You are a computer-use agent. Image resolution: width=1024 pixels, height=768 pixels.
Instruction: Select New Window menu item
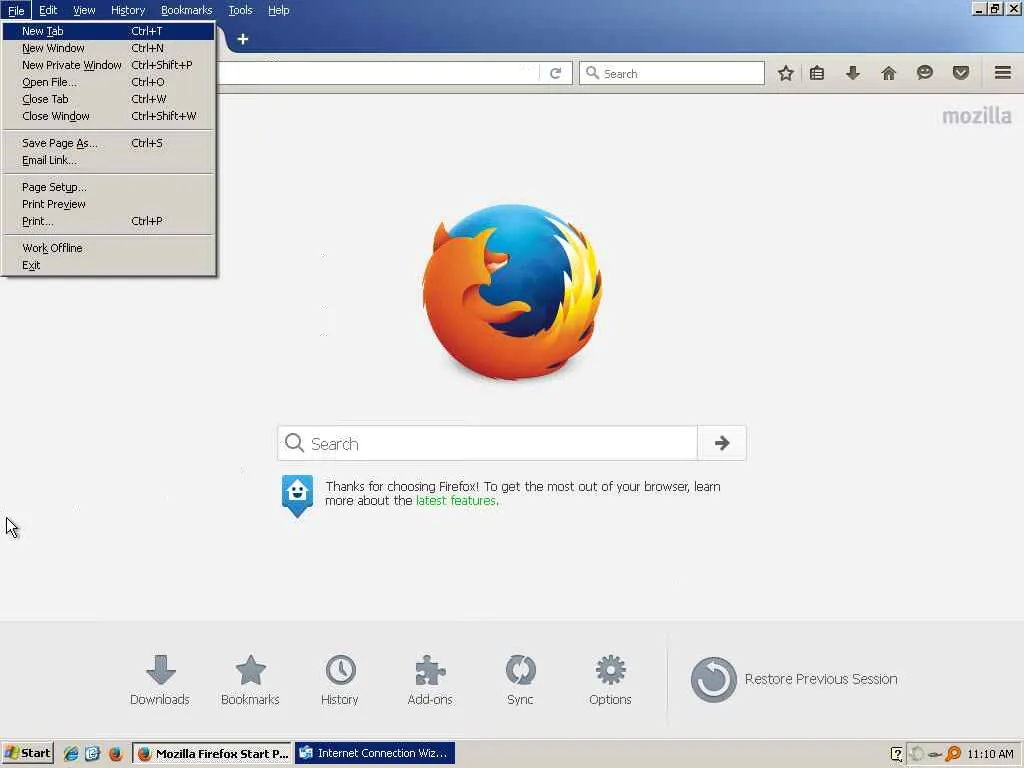click(108, 48)
